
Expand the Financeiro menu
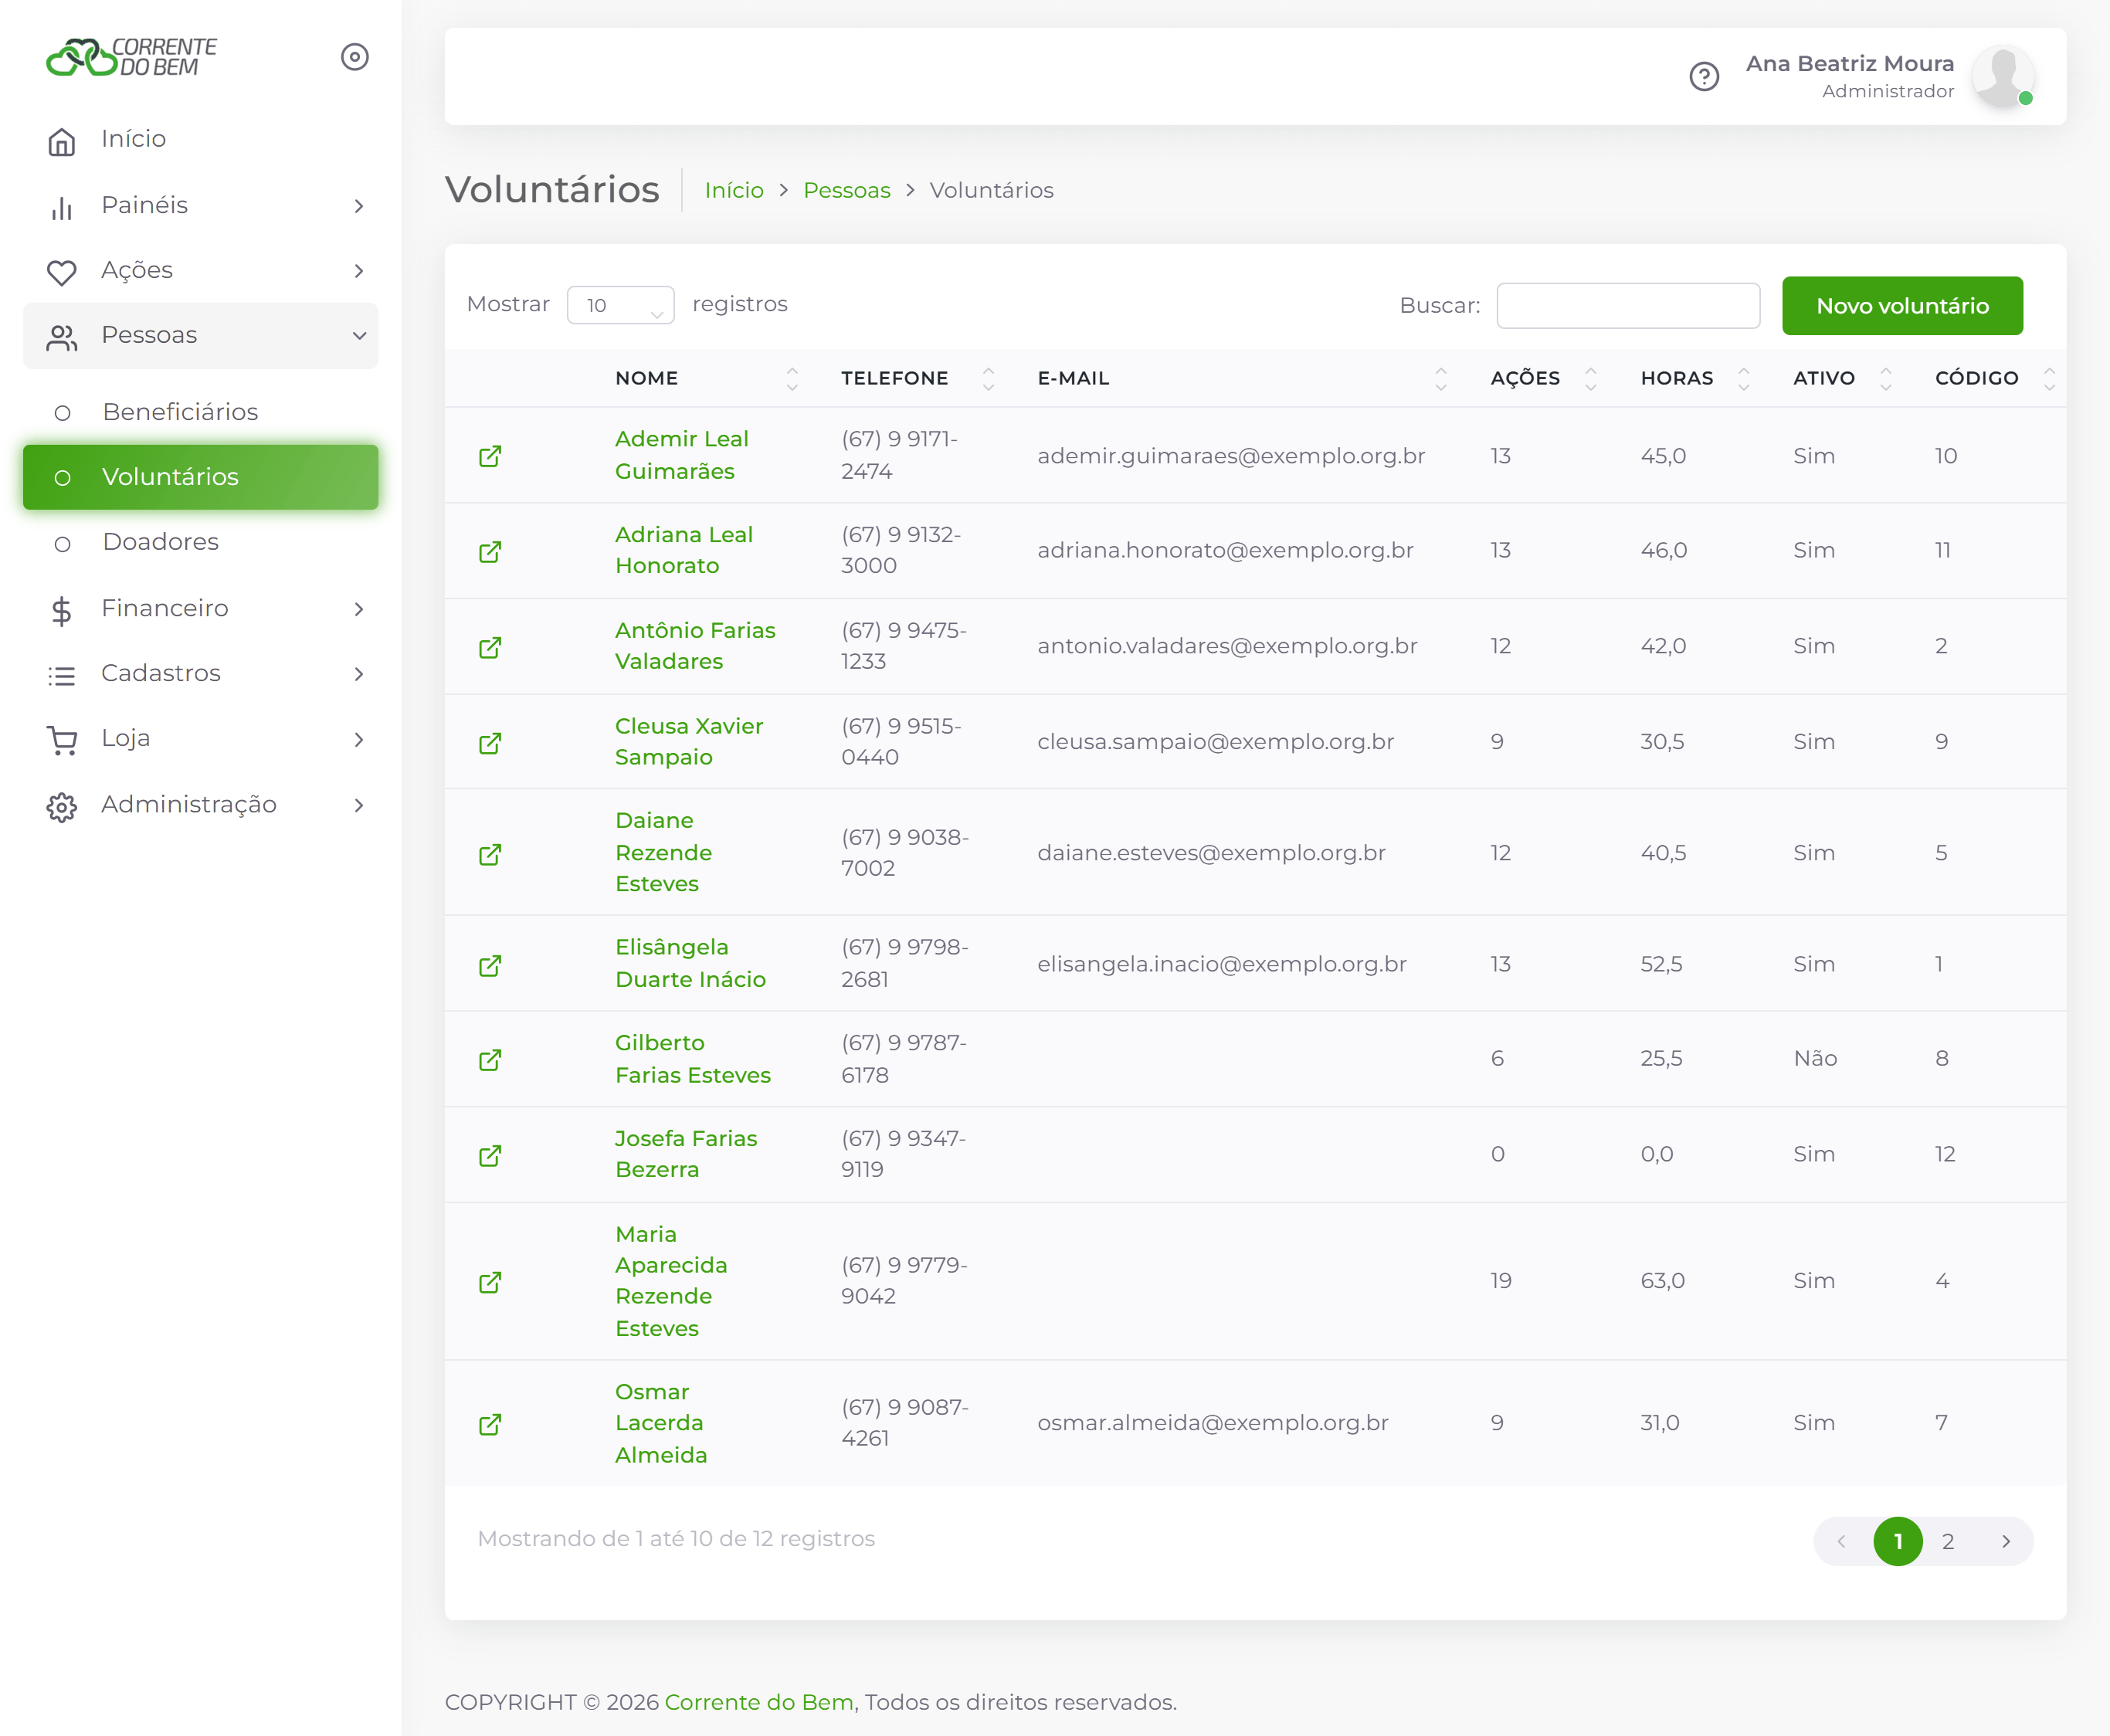pos(201,608)
